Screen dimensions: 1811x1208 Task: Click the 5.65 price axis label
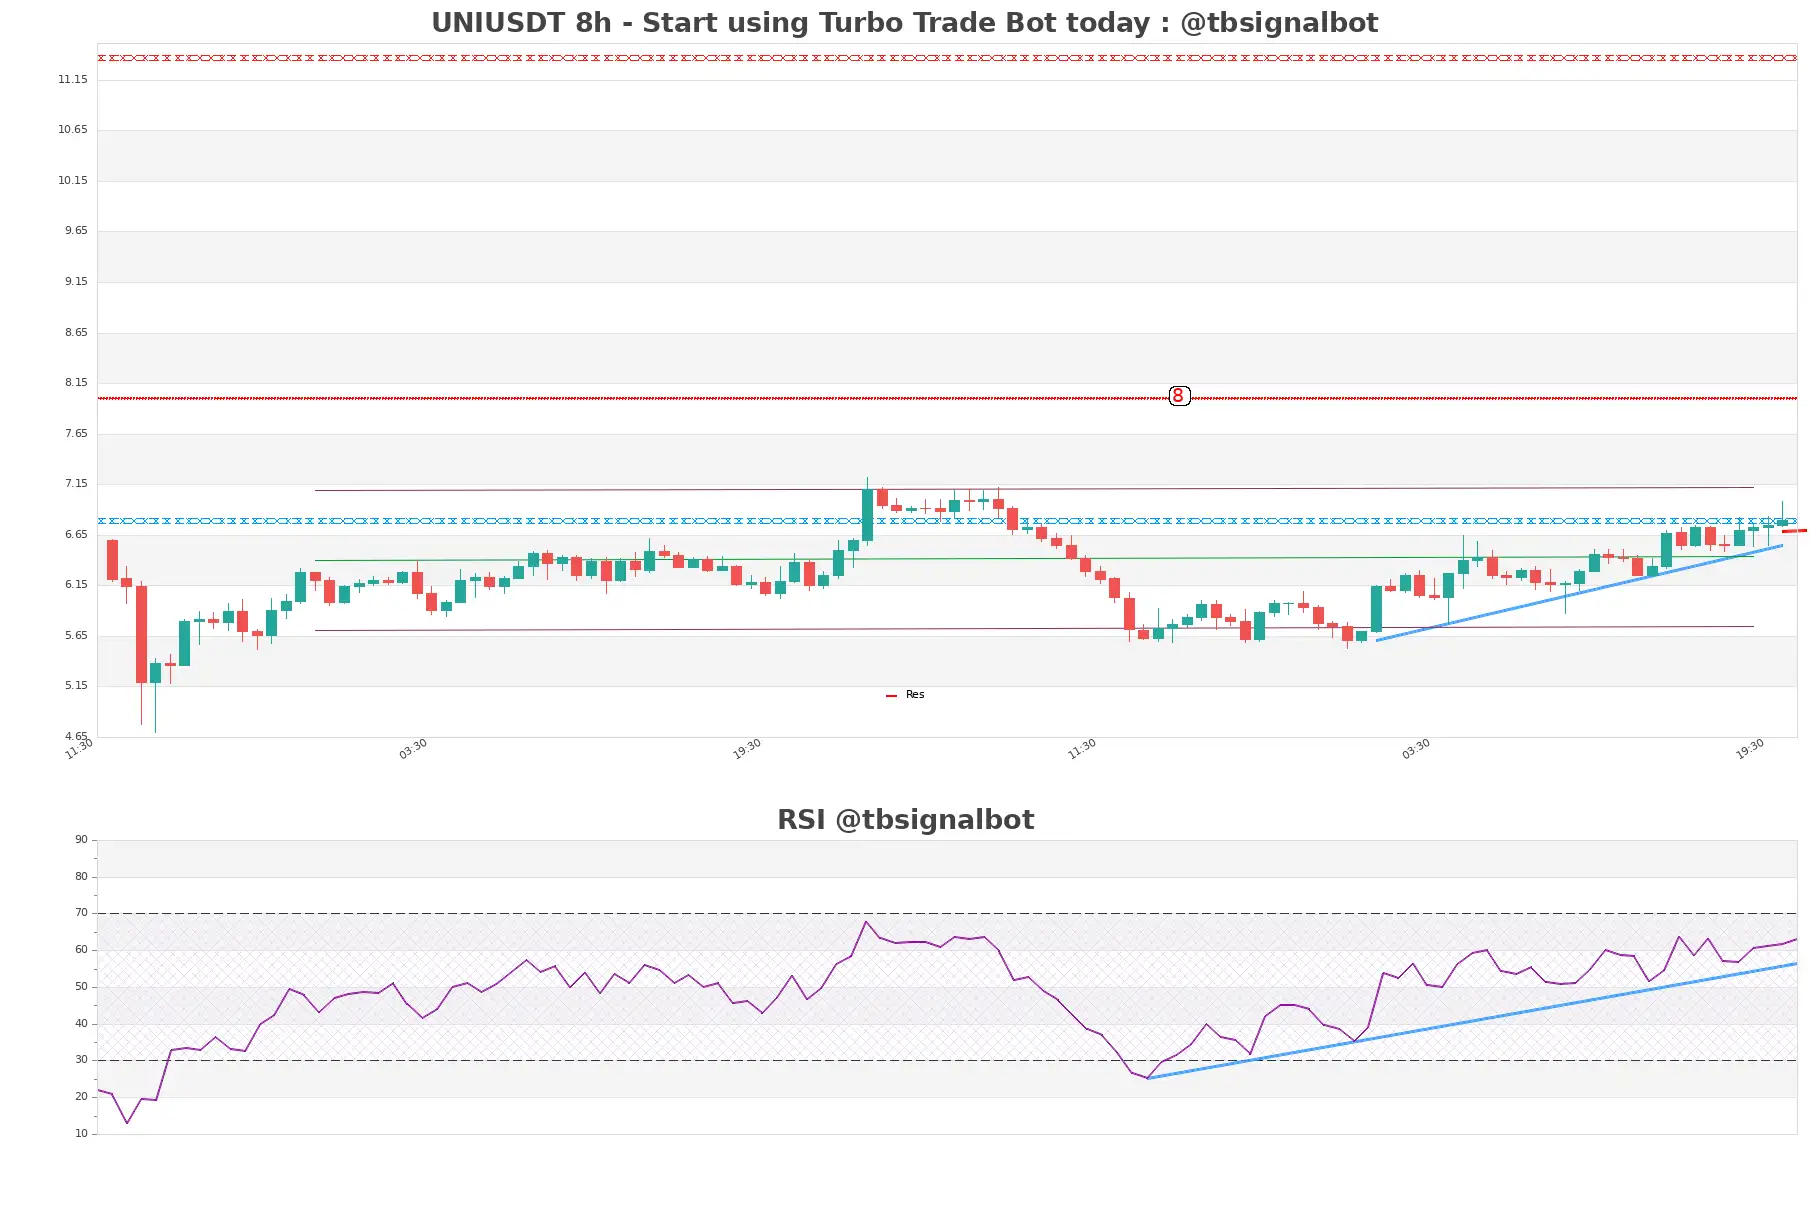click(x=76, y=635)
